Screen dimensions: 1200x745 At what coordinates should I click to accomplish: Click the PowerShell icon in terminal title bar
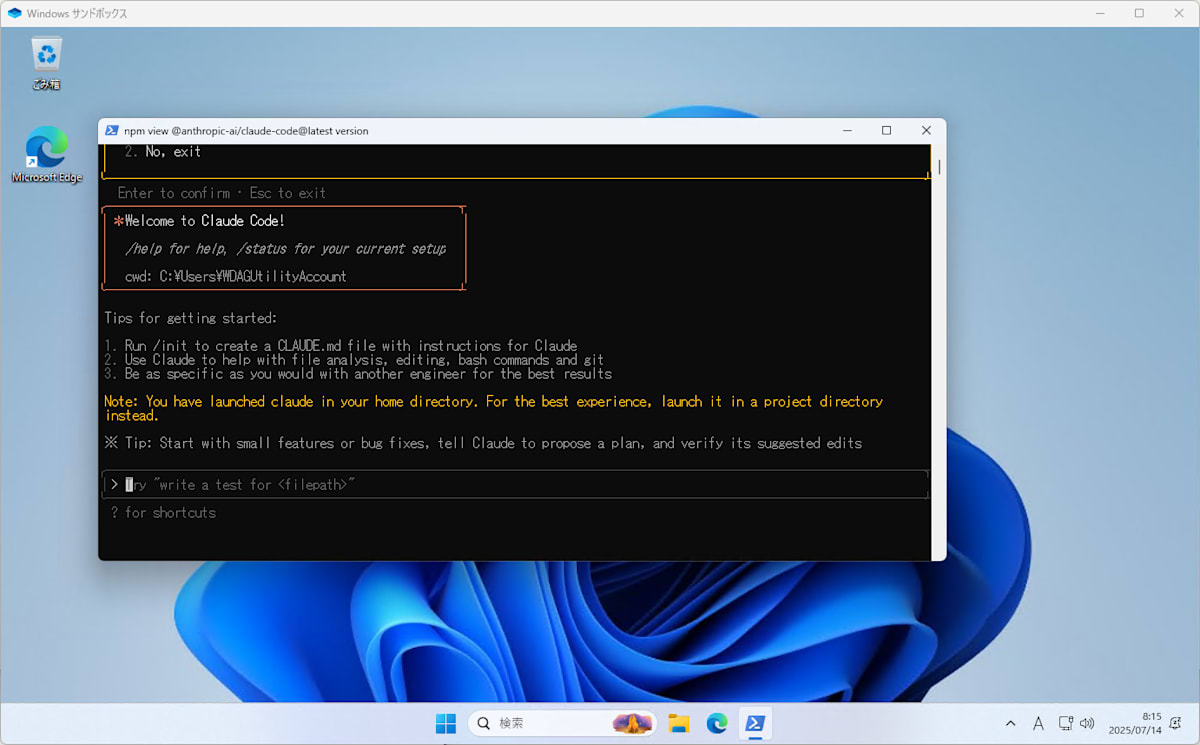pyautogui.click(x=112, y=131)
